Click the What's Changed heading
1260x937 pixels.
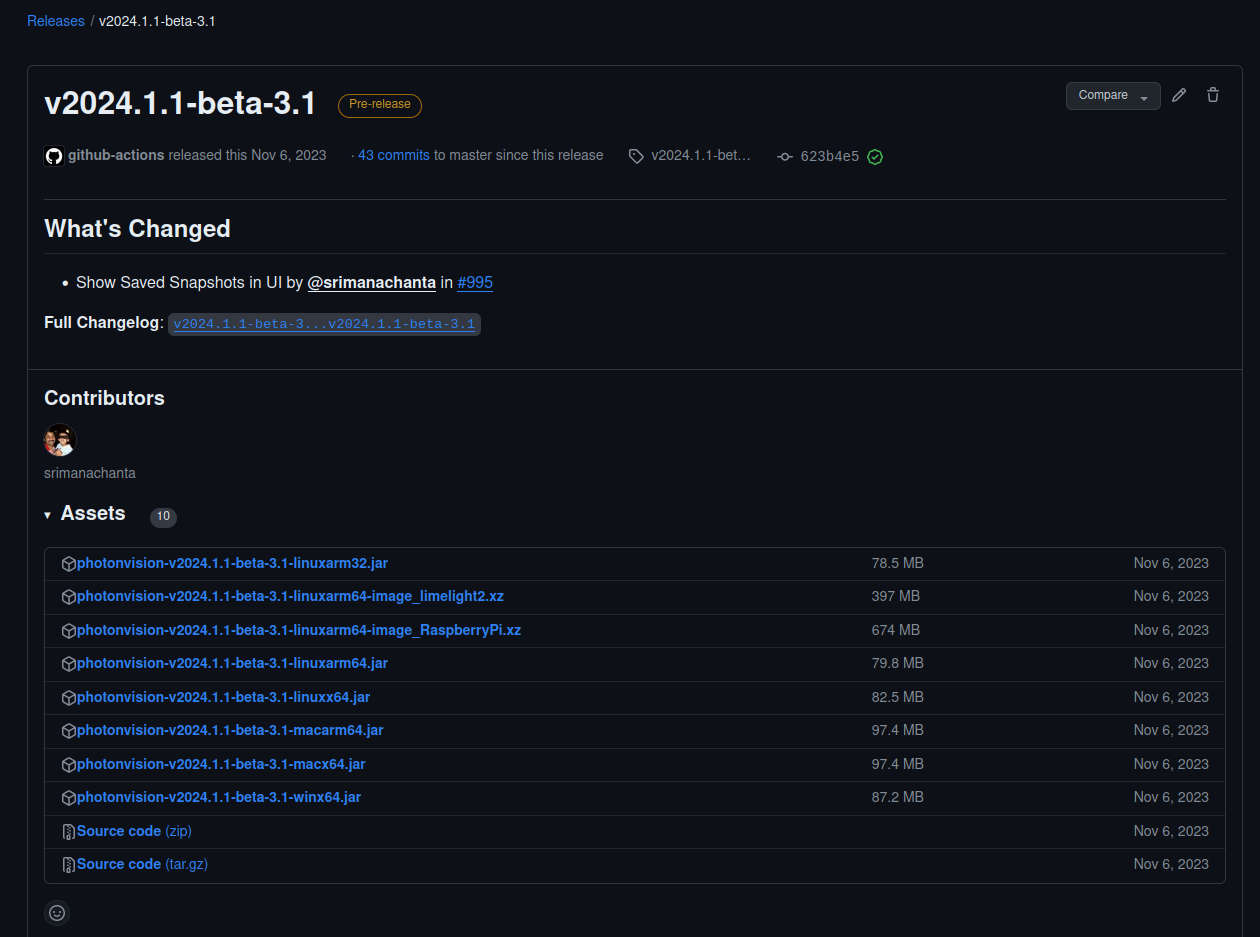[x=137, y=229]
